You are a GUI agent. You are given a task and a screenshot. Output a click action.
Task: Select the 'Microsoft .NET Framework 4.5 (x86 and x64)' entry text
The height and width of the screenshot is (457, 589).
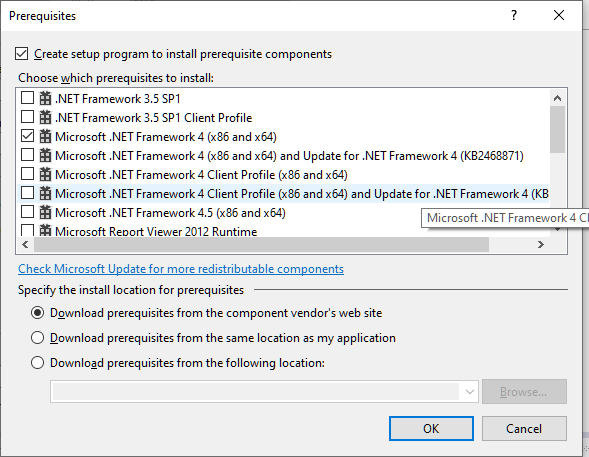coord(170,213)
